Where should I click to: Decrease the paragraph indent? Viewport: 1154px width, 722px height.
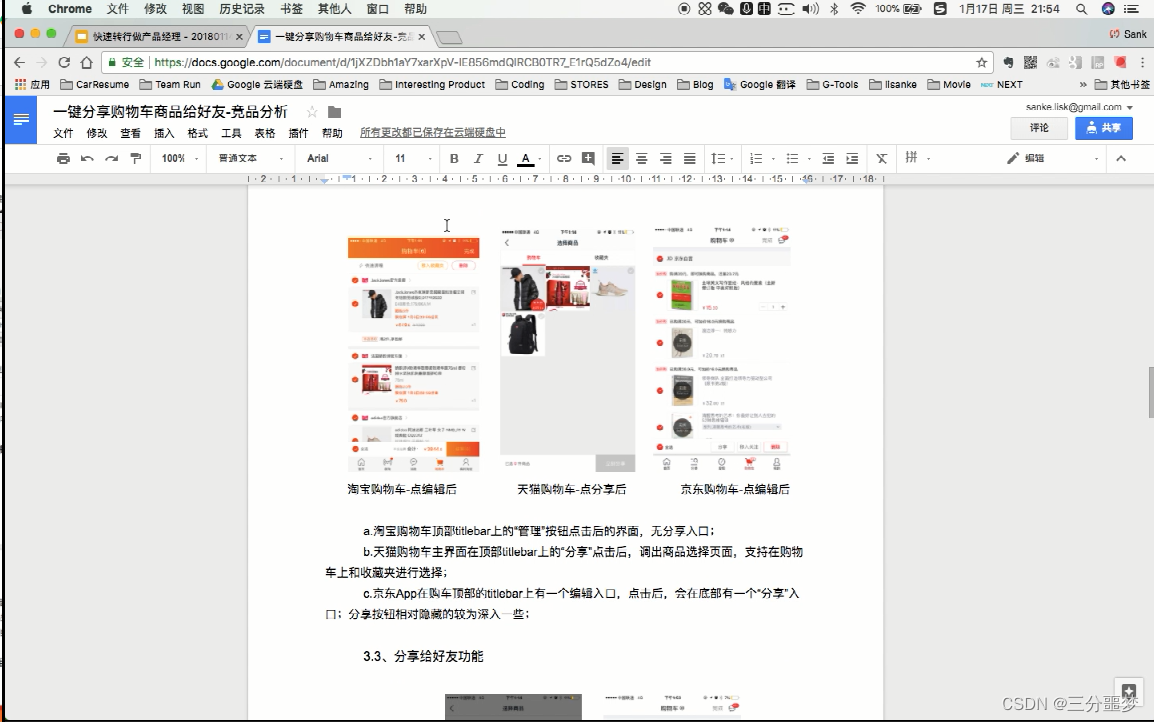tap(828, 158)
